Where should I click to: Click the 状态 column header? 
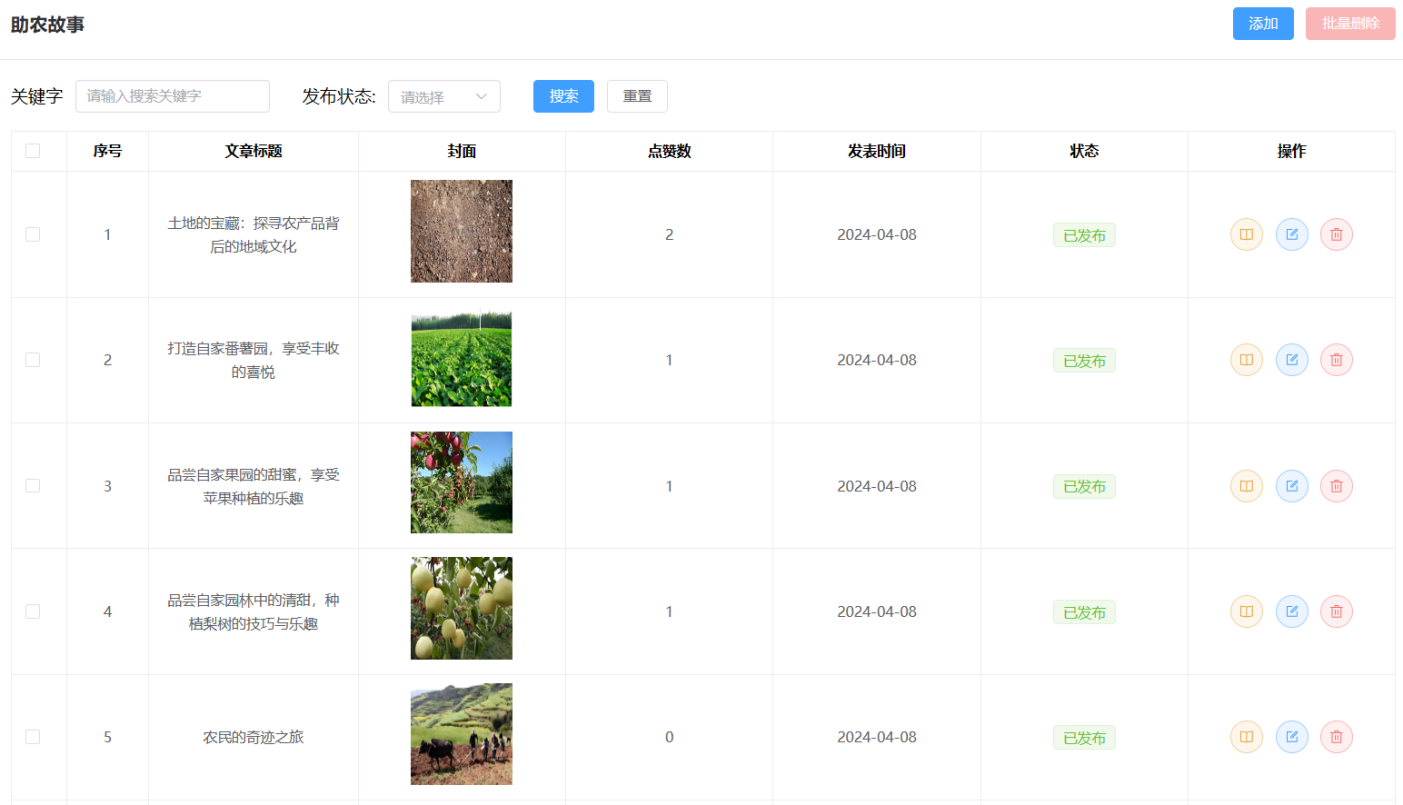click(1084, 151)
